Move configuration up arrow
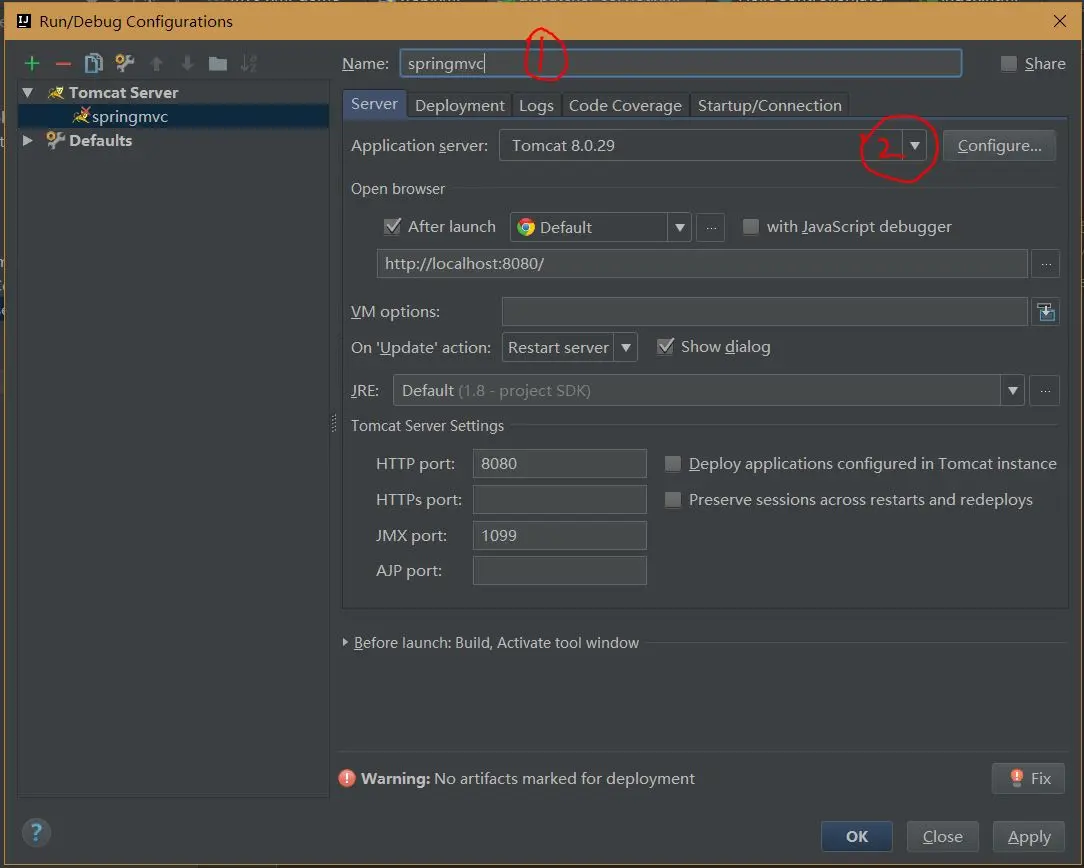The height and width of the screenshot is (868, 1084). [156, 64]
